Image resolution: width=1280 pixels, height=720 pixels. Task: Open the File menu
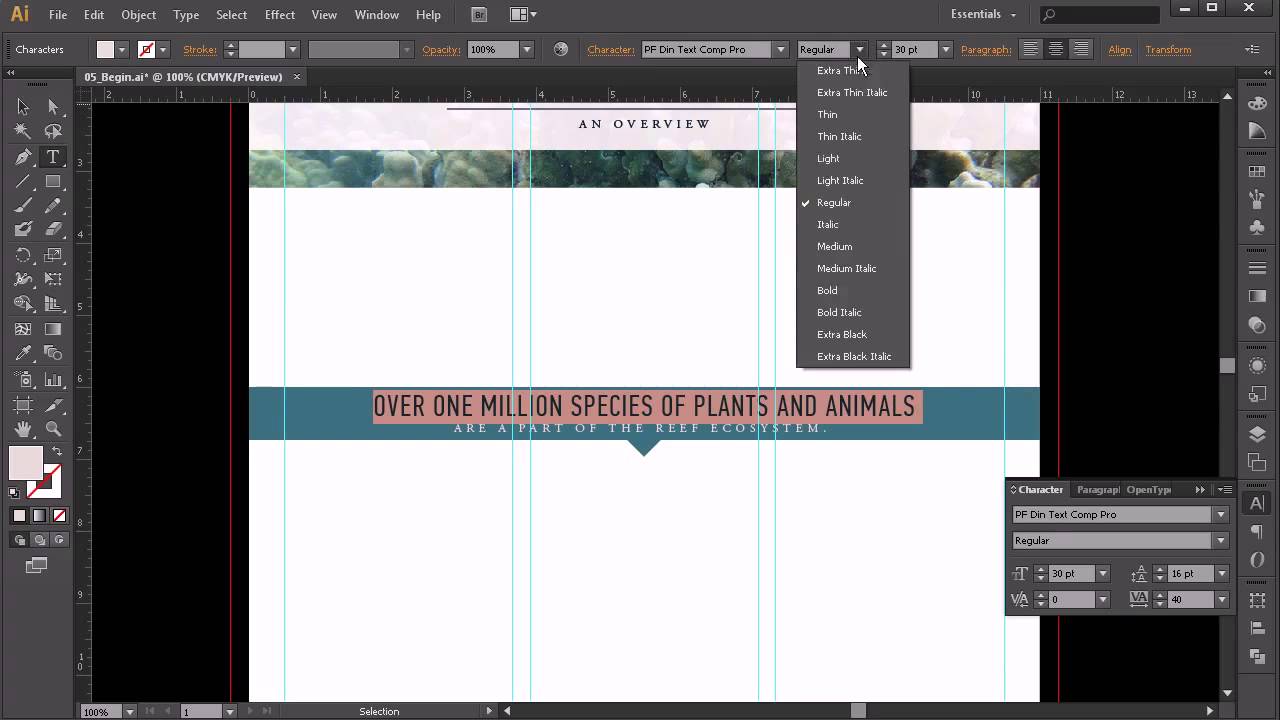[x=58, y=15]
